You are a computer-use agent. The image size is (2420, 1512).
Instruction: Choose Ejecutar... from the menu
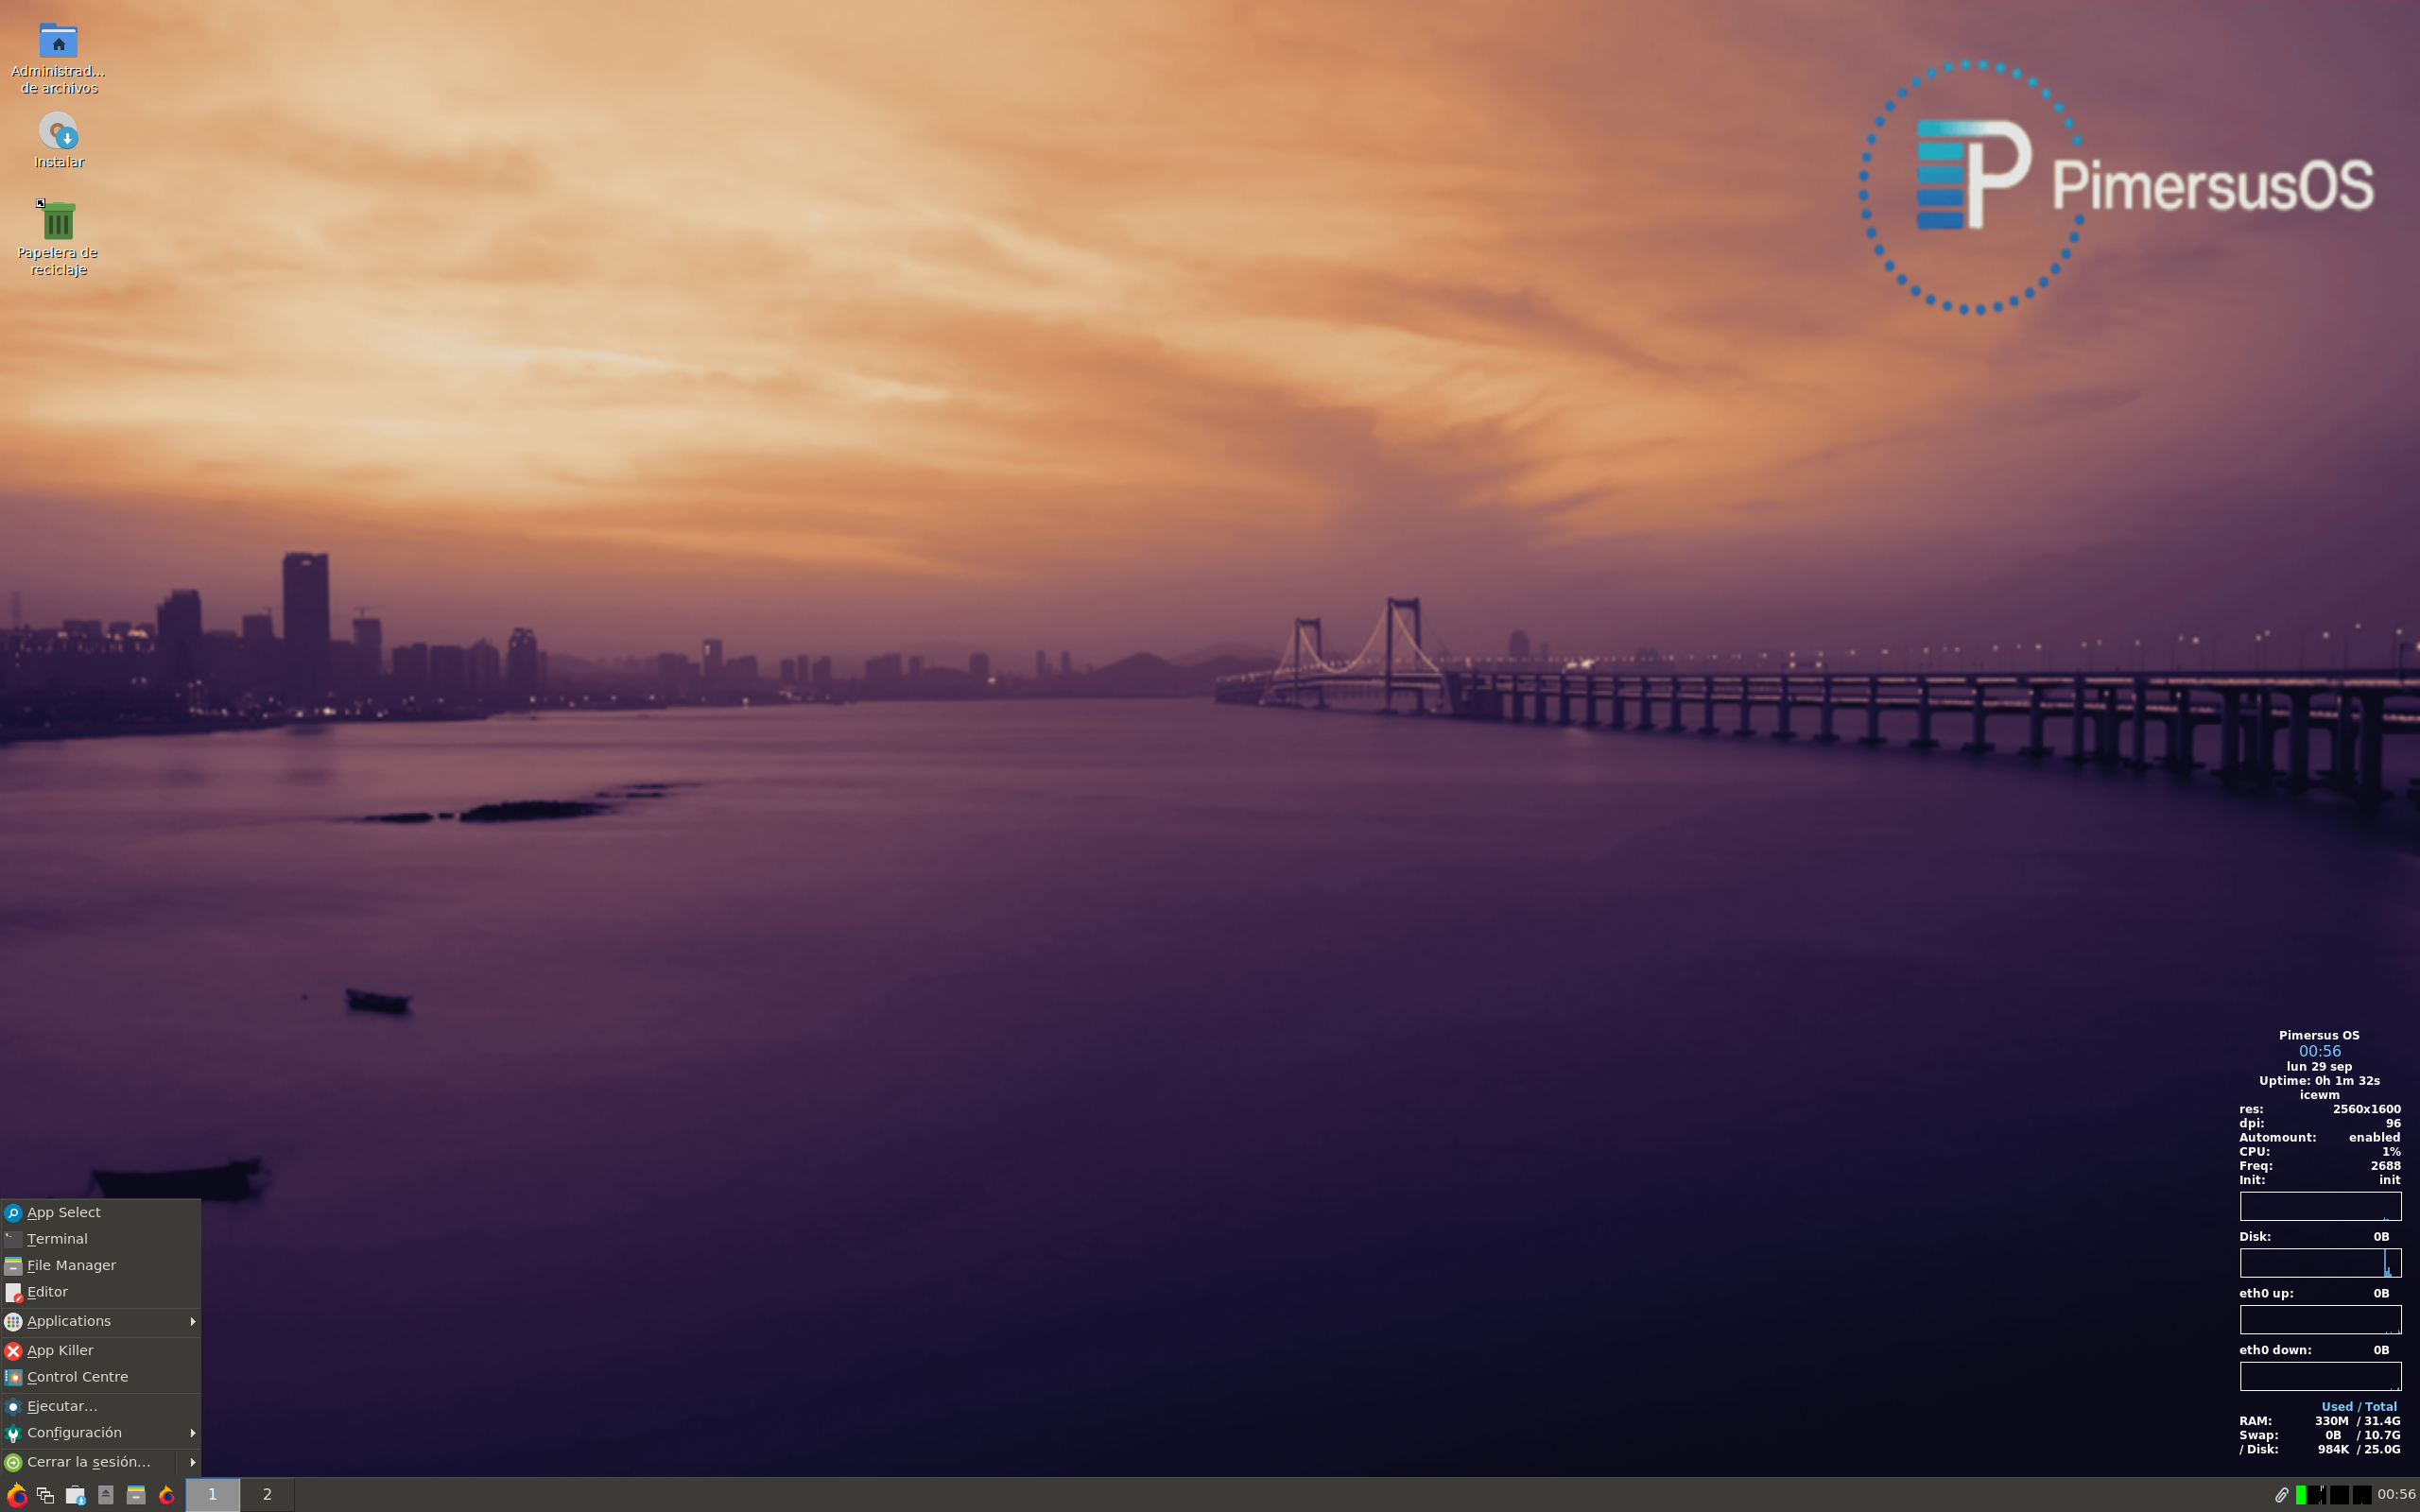point(101,1406)
